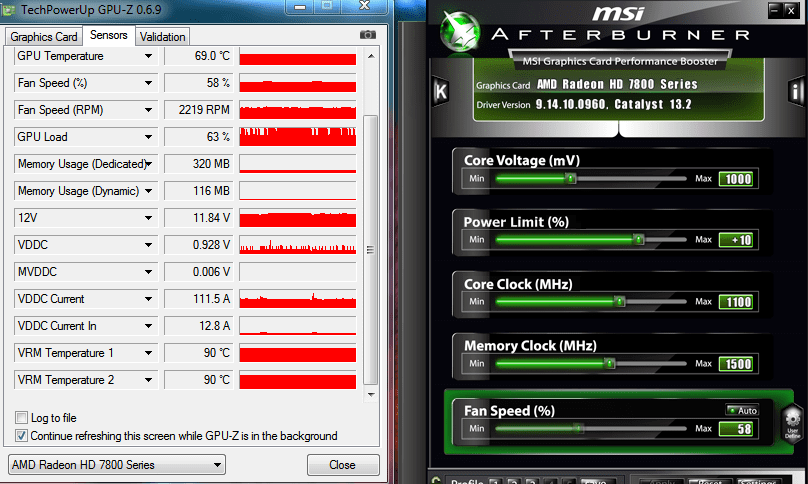Open the Fan Speed (RPM) sensor dropdown

tap(148, 110)
